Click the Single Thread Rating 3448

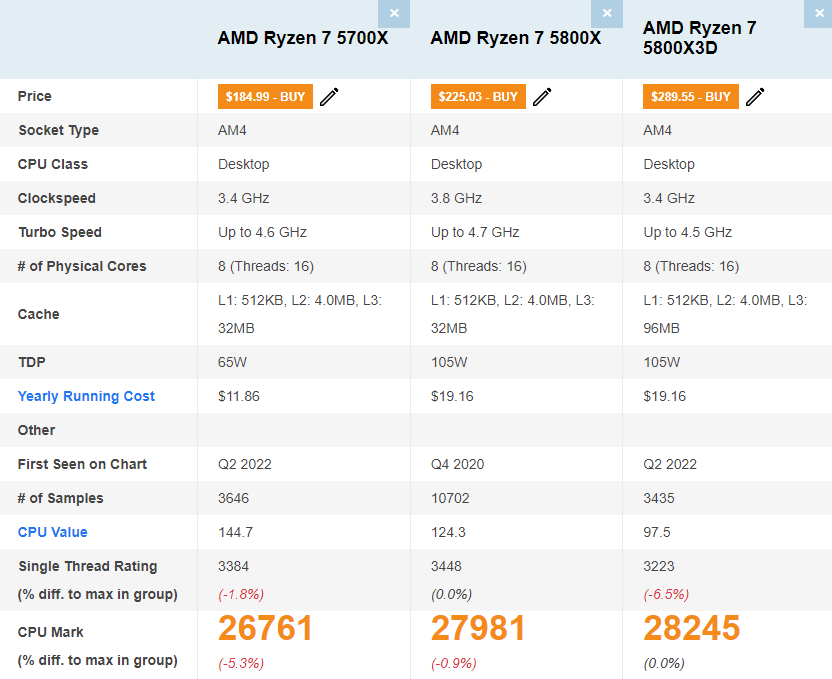446,566
